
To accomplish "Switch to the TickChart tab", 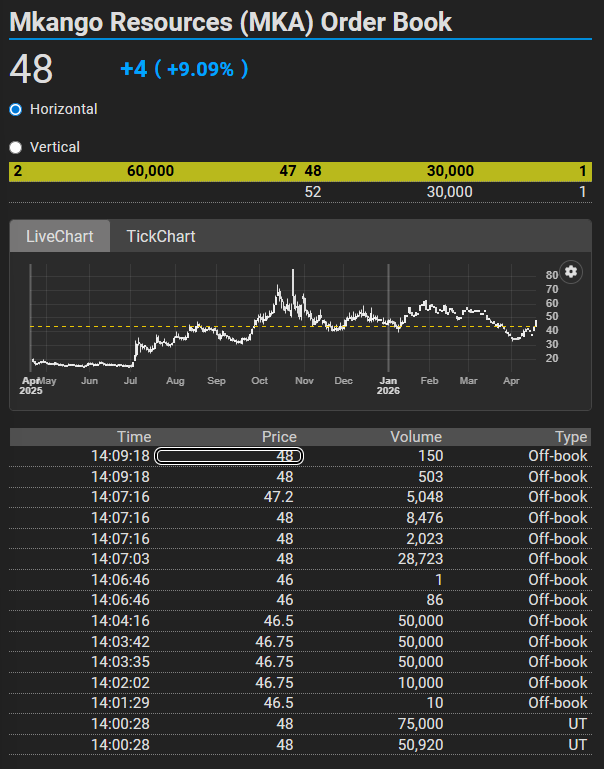I will 161,236.
